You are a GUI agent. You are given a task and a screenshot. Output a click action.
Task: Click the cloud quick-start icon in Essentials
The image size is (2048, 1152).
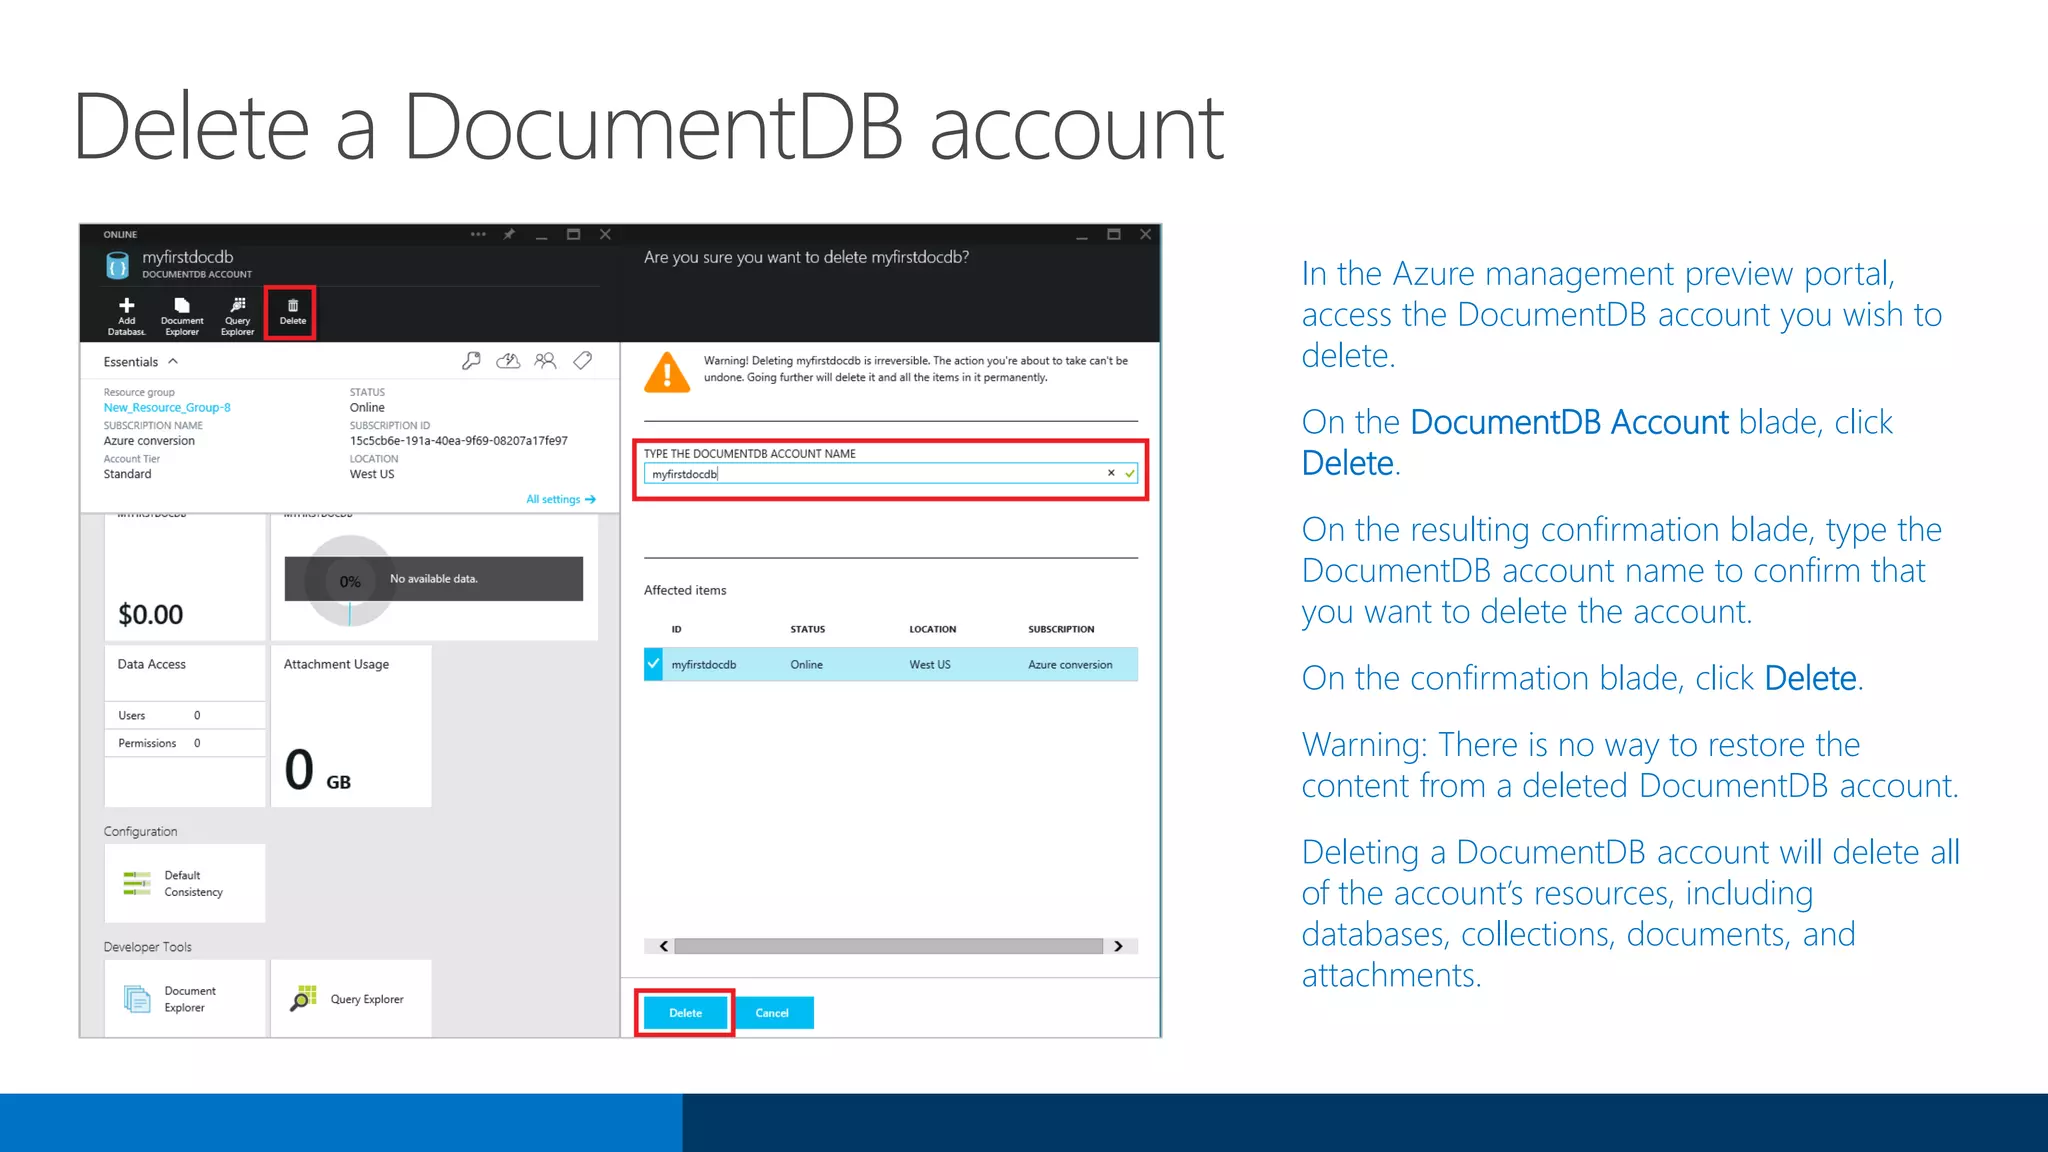pyautogui.click(x=508, y=361)
